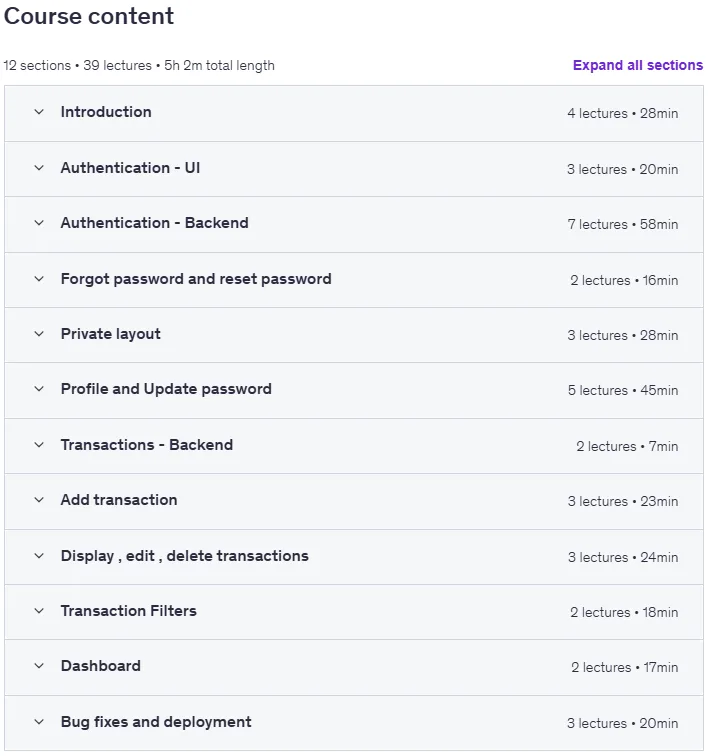
Task: Expand the Private layout chevron
Action: tap(39, 334)
